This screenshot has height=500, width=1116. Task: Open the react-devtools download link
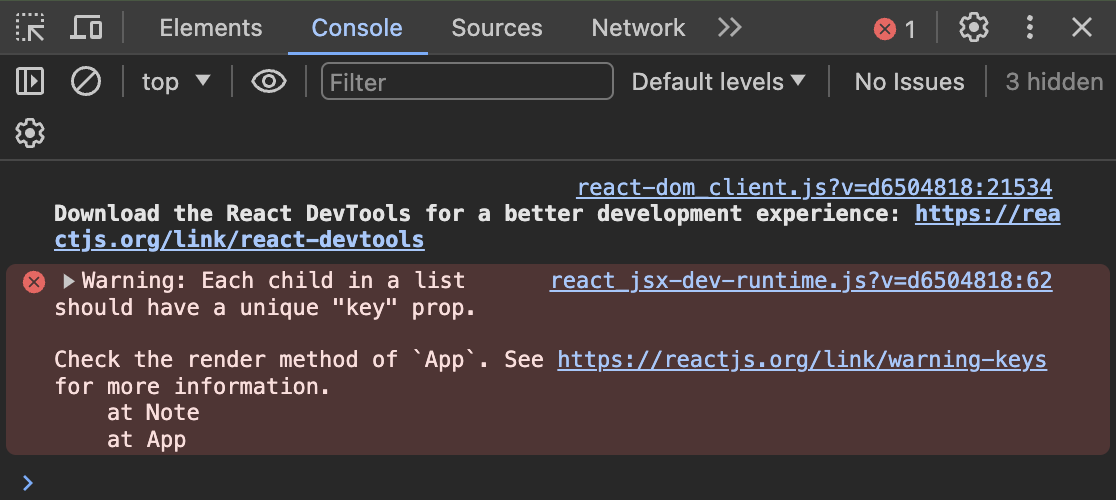coord(238,240)
